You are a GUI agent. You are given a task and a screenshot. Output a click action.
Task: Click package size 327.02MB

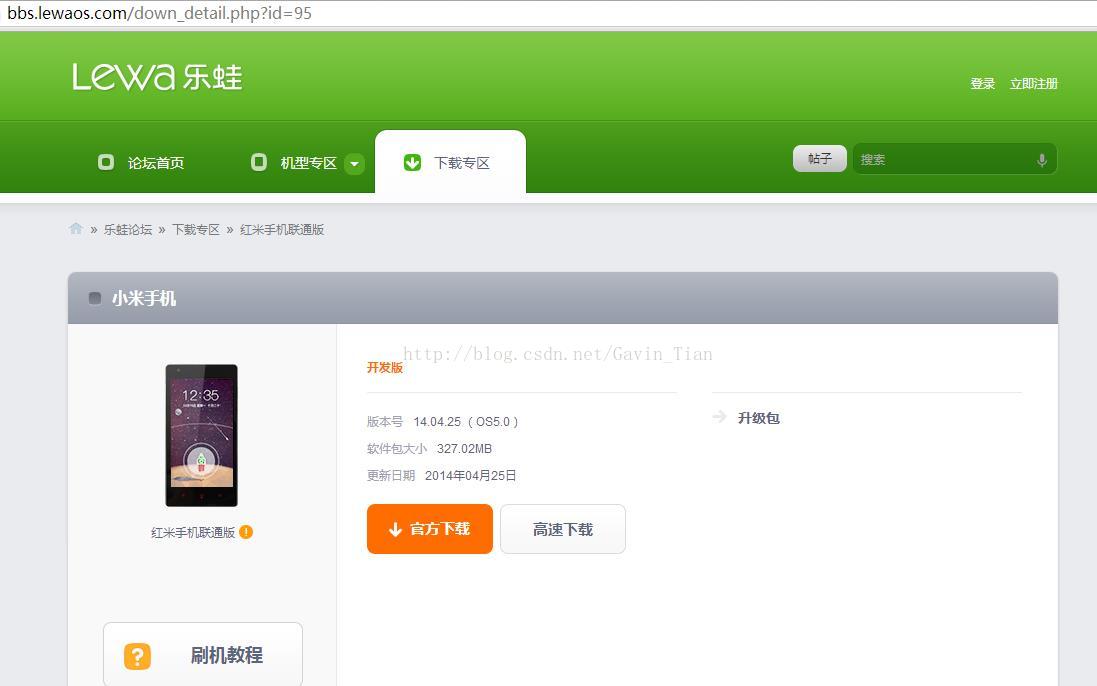point(465,449)
